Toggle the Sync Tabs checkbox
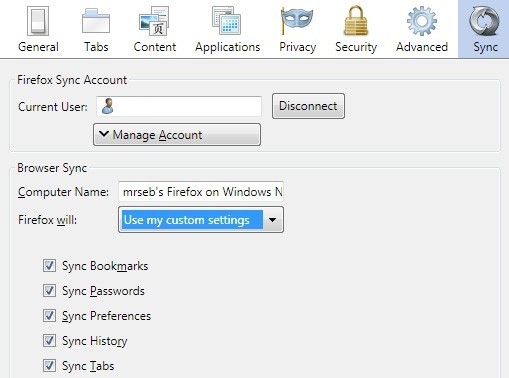Viewport: 509px width, 378px height. click(x=49, y=366)
